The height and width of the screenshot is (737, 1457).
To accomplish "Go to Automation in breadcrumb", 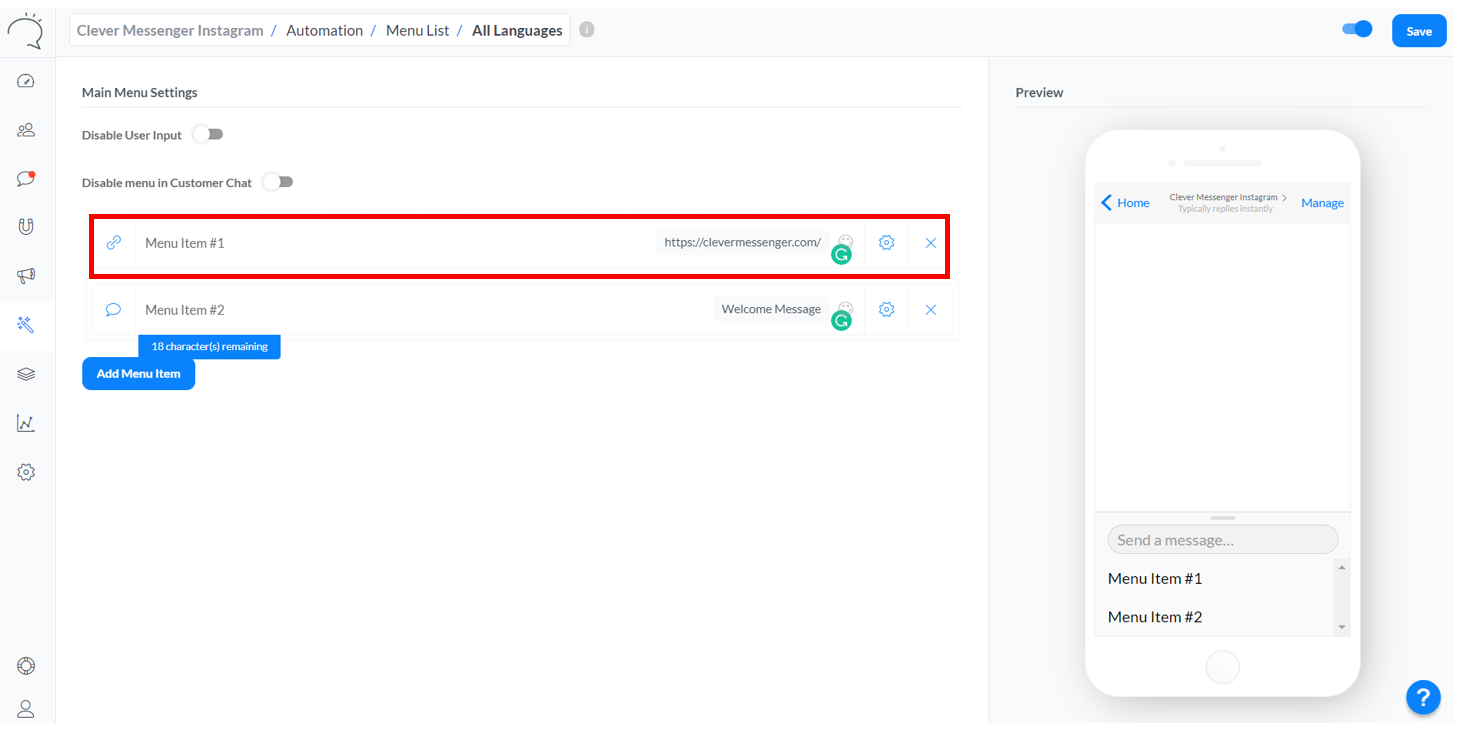I will 324,31.
